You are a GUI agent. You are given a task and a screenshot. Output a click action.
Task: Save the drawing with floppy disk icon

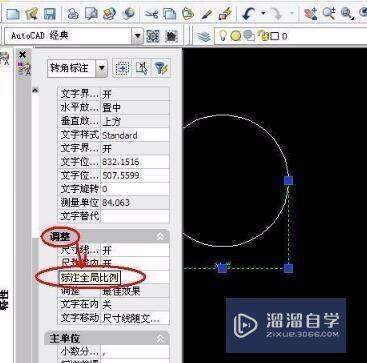[x=50, y=14]
